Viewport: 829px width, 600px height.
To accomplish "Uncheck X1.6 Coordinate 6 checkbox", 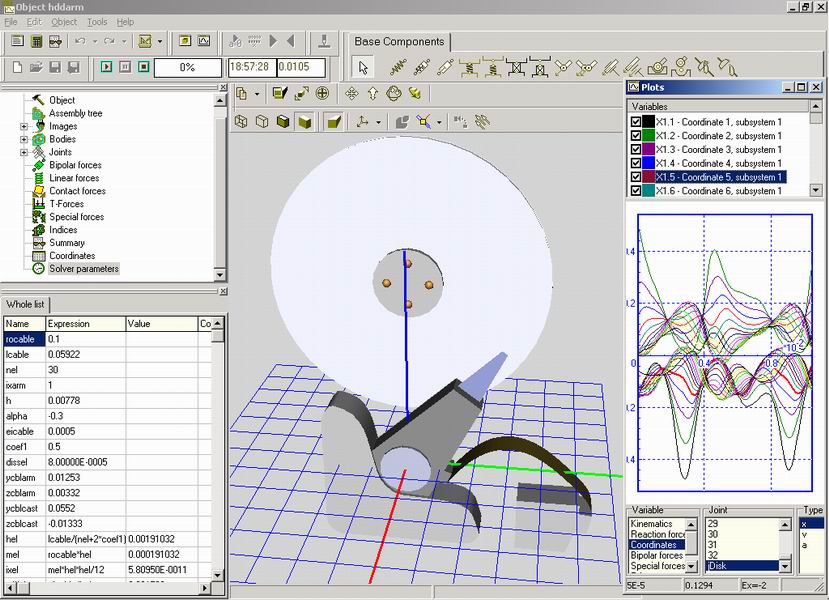I will [635, 190].
